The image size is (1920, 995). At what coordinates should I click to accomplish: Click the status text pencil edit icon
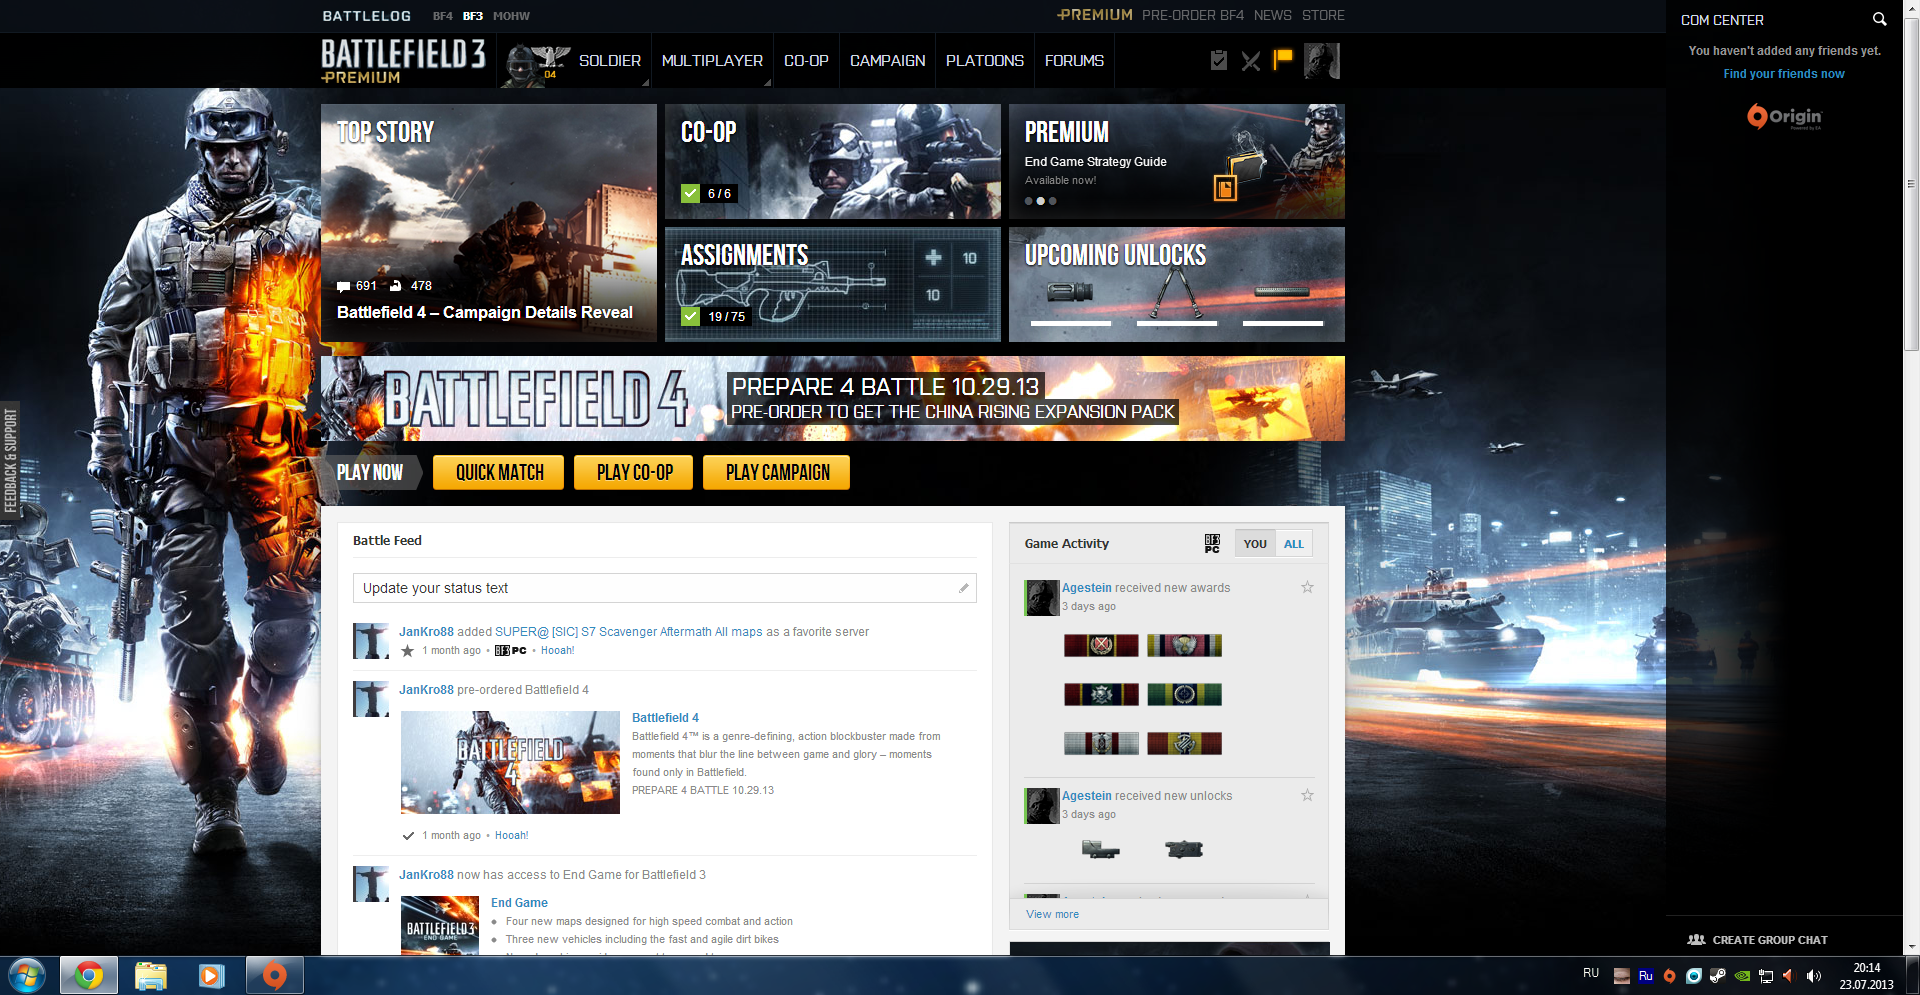click(964, 588)
